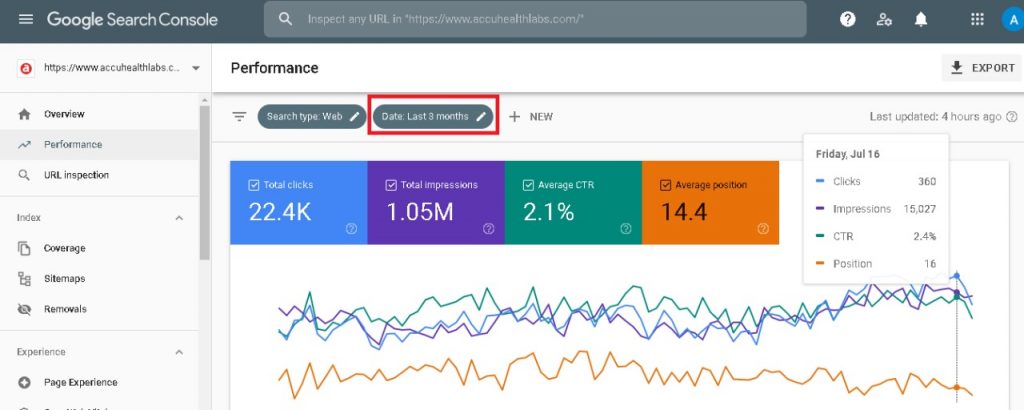The height and width of the screenshot is (410, 1024).
Task: Open help icon on Average CTR card
Action: click(x=626, y=229)
